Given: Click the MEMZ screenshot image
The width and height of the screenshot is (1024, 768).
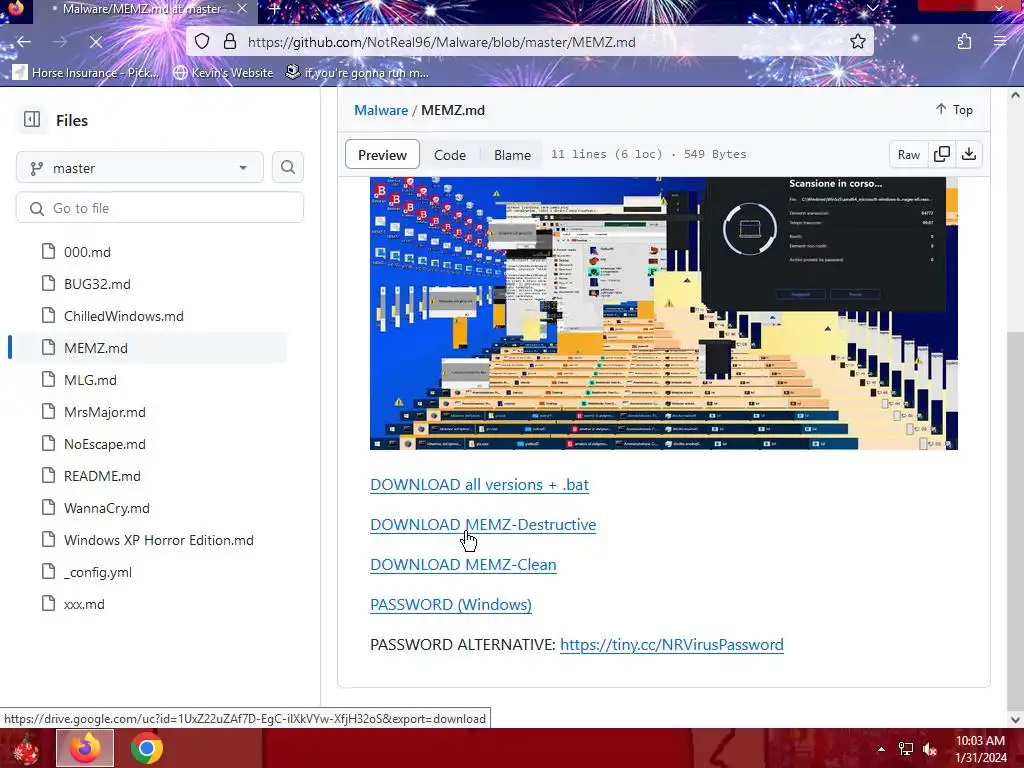Looking at the screenshot, I should pyautogui.click(x=664, y=313).
